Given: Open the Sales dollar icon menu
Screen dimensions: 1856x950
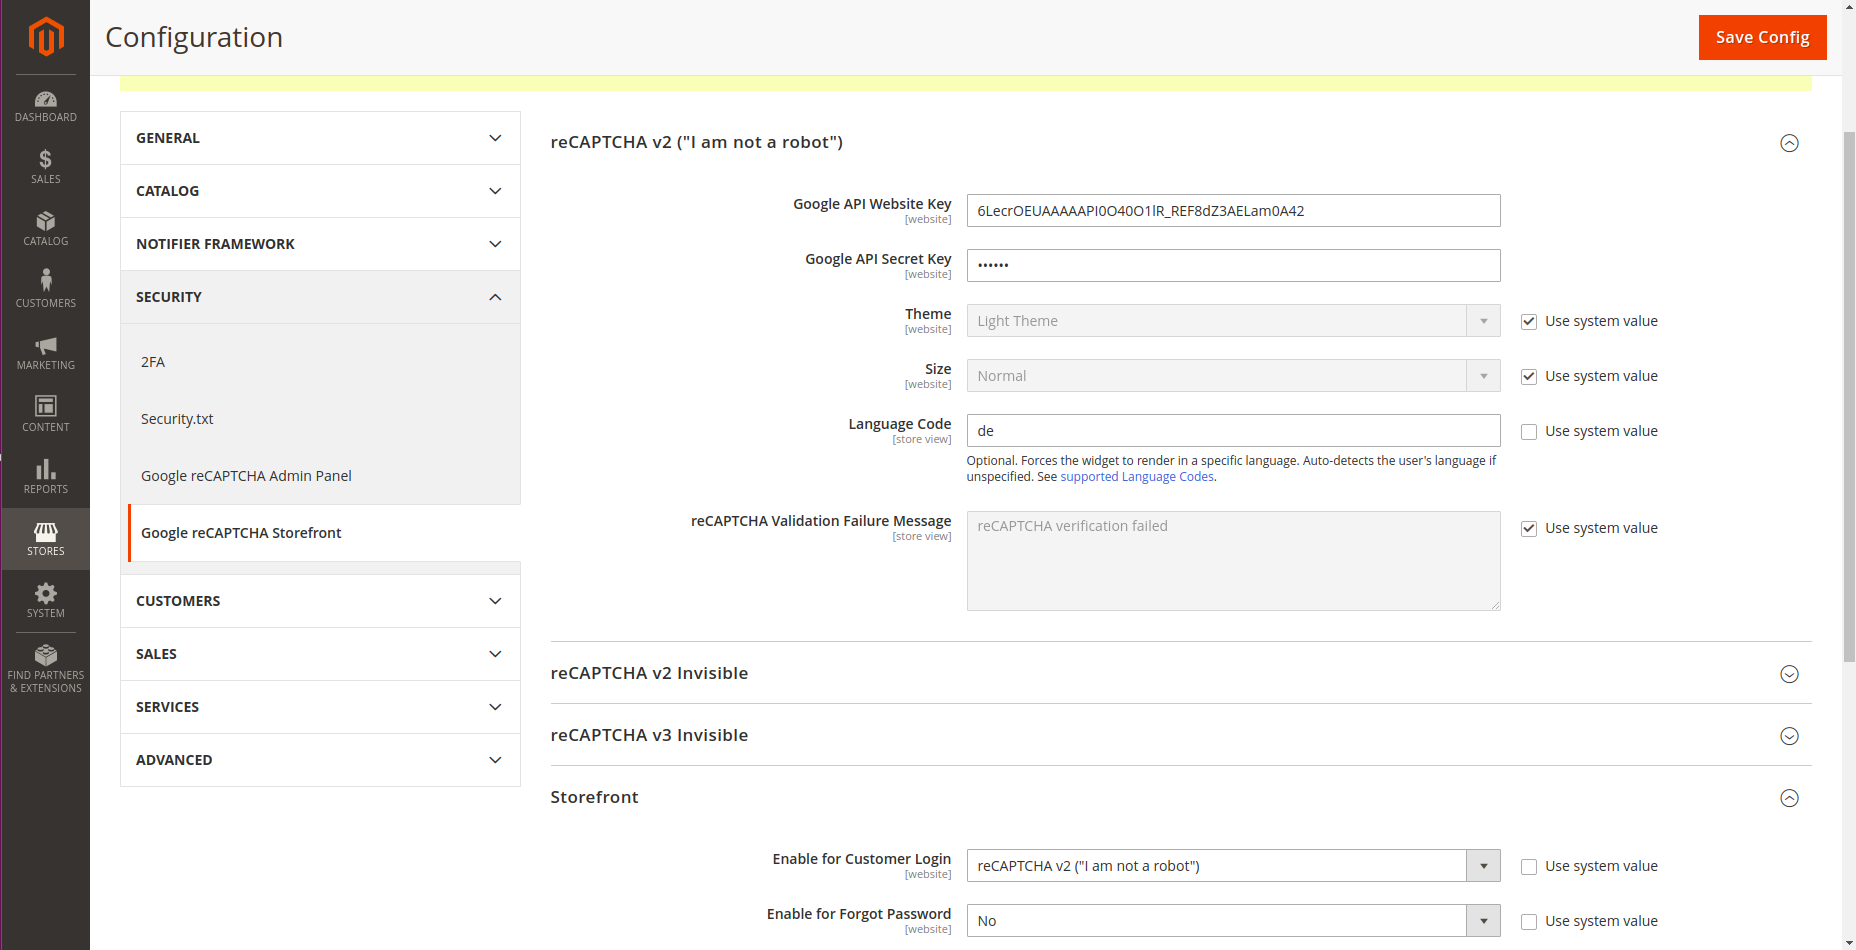Looking at the screenshot, I should pyautogui.click(x=46, y=167).
